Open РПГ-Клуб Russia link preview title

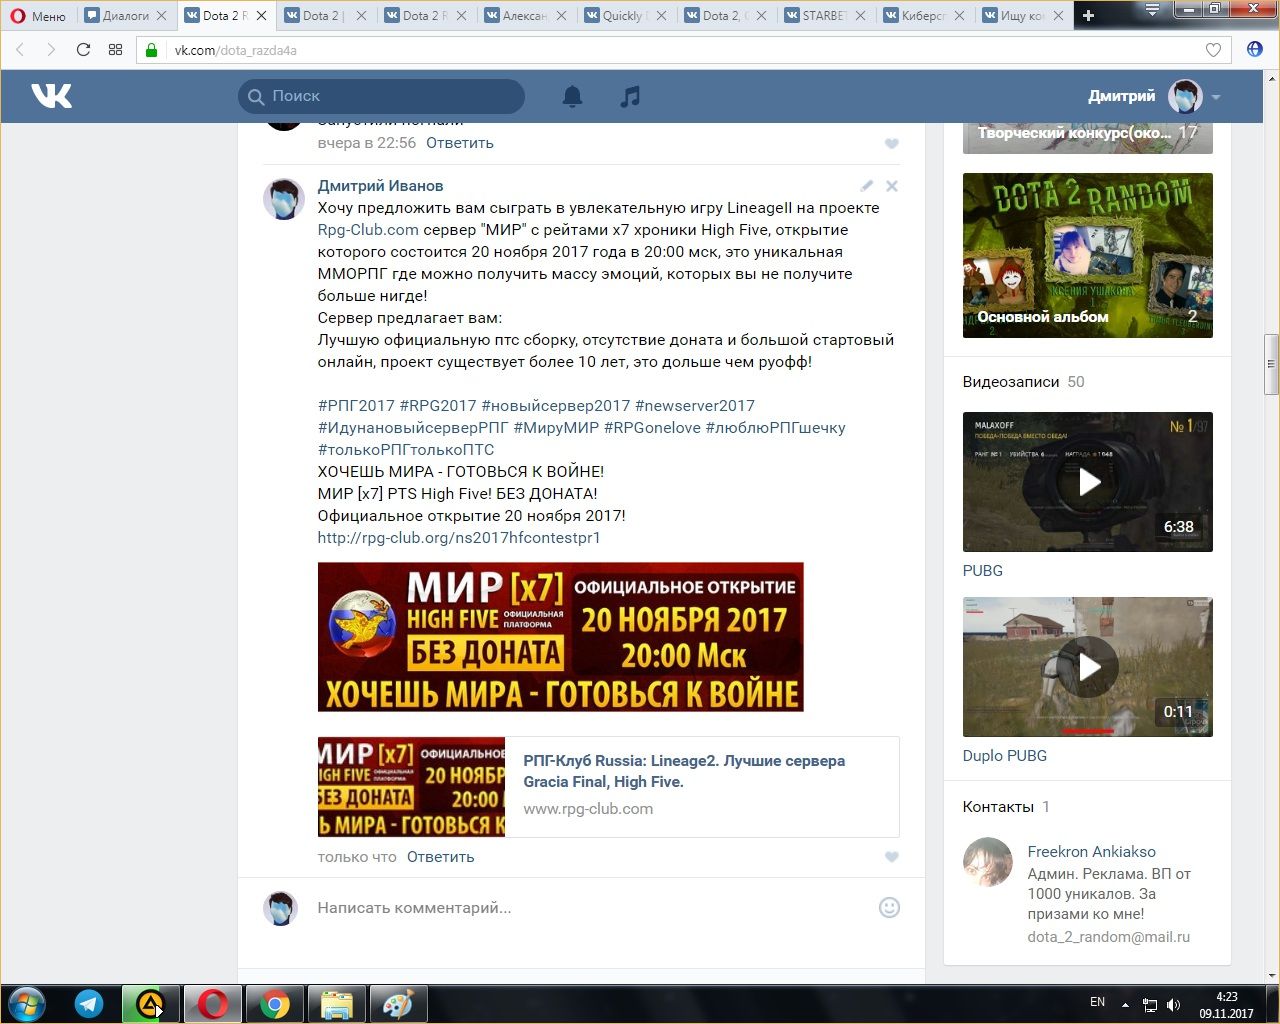684,771
